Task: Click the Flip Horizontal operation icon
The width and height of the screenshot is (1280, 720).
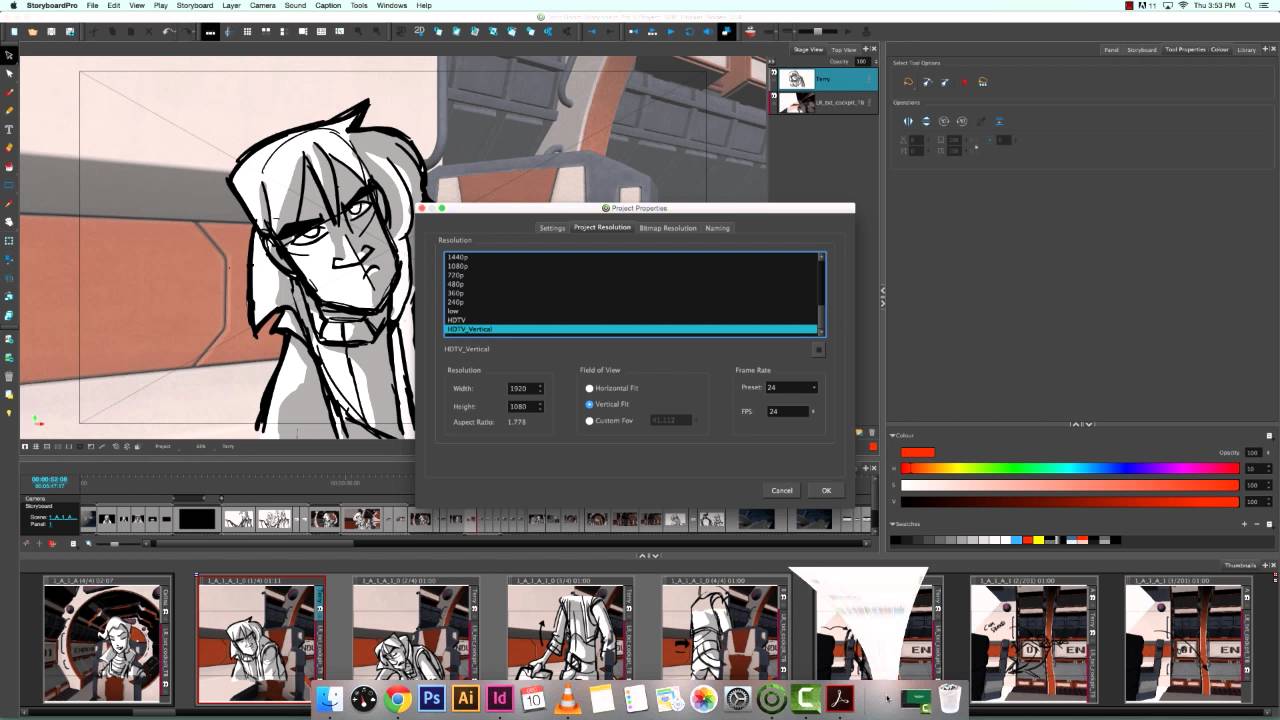Action: (908, 121)
